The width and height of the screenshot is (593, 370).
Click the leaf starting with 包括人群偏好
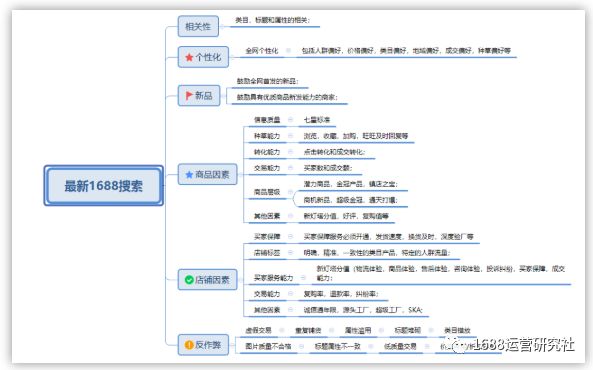[406, 51]
